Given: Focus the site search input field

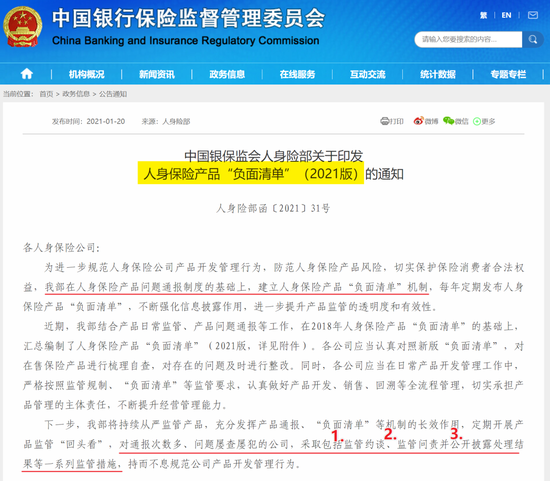Looking at the screenshot, I should (468, 39).
